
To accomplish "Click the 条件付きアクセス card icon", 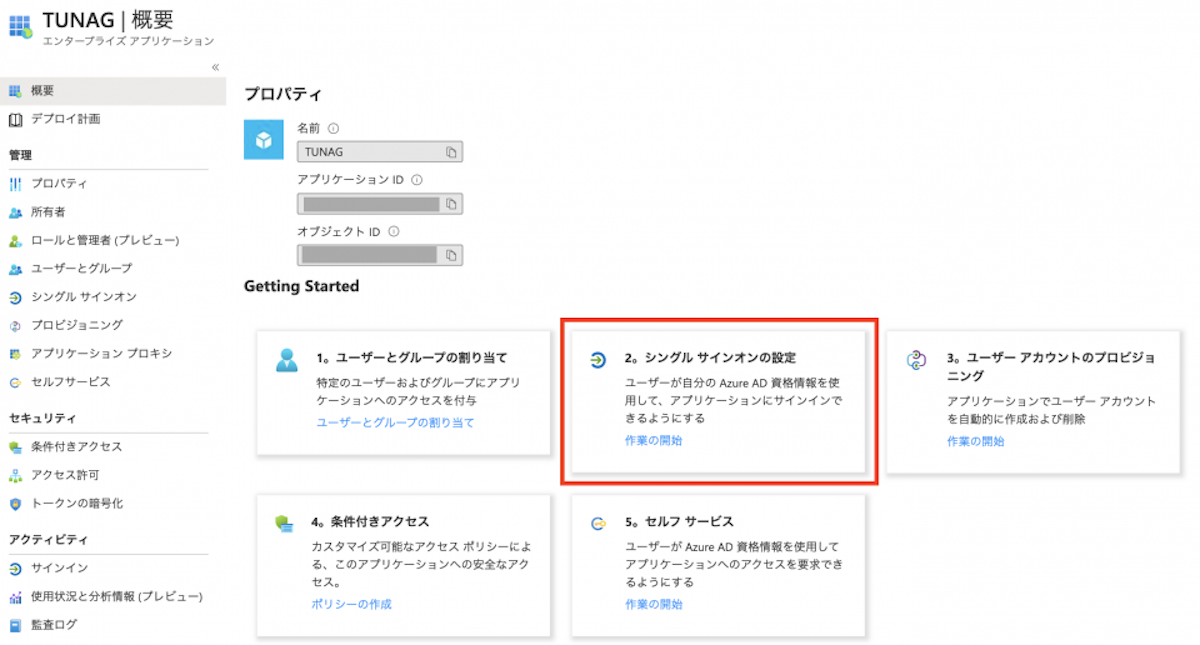I will tap(285, 523).
